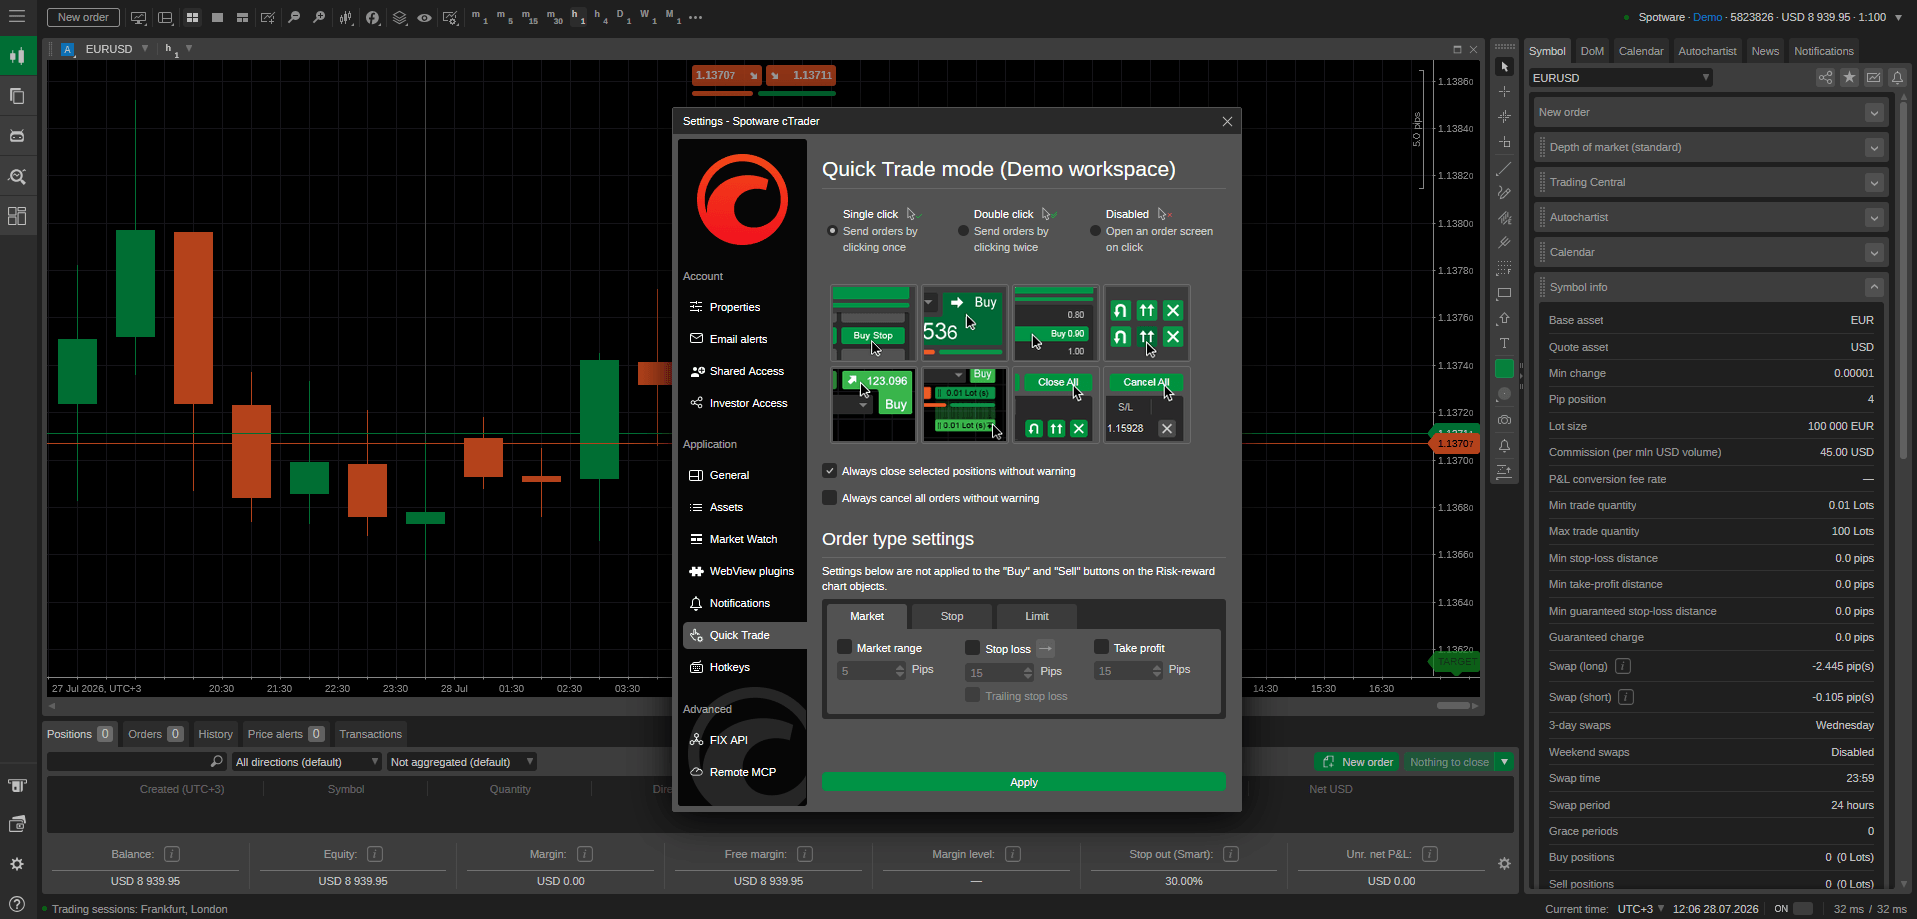
Task: Select the trend line drawing tool
Action: (x=1504, y=168)
